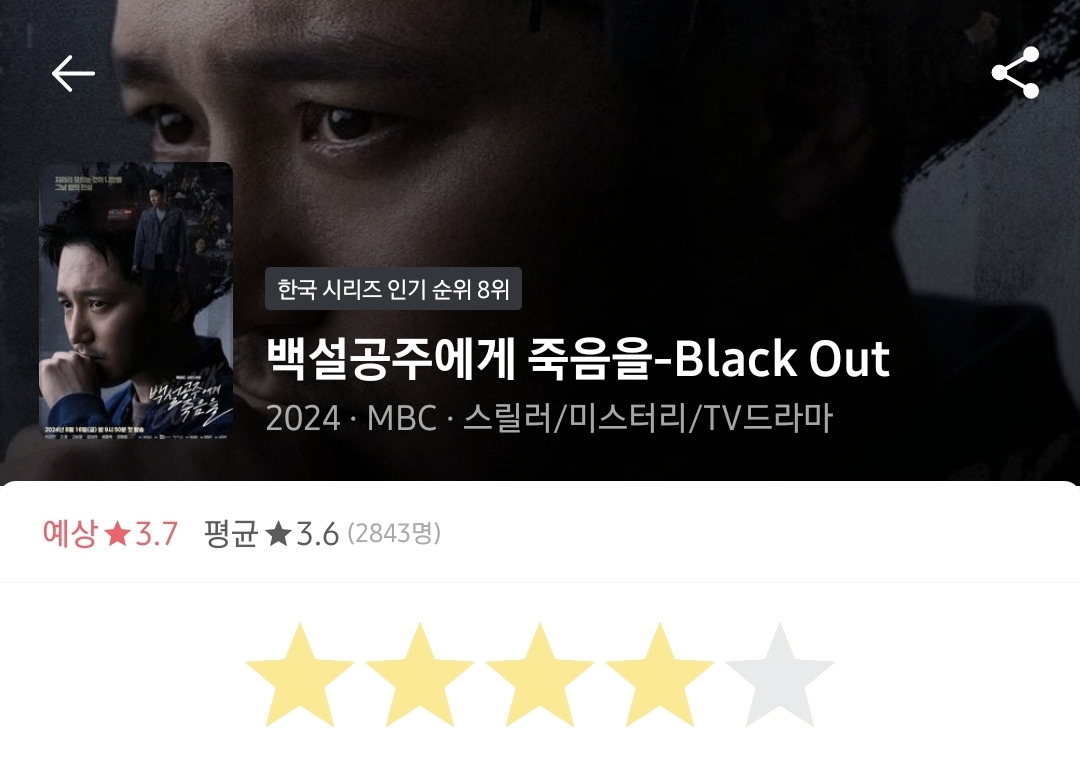Open the drama poster thumbnail
Viewport: 1080px width, 770px height.
coord(136,300)
